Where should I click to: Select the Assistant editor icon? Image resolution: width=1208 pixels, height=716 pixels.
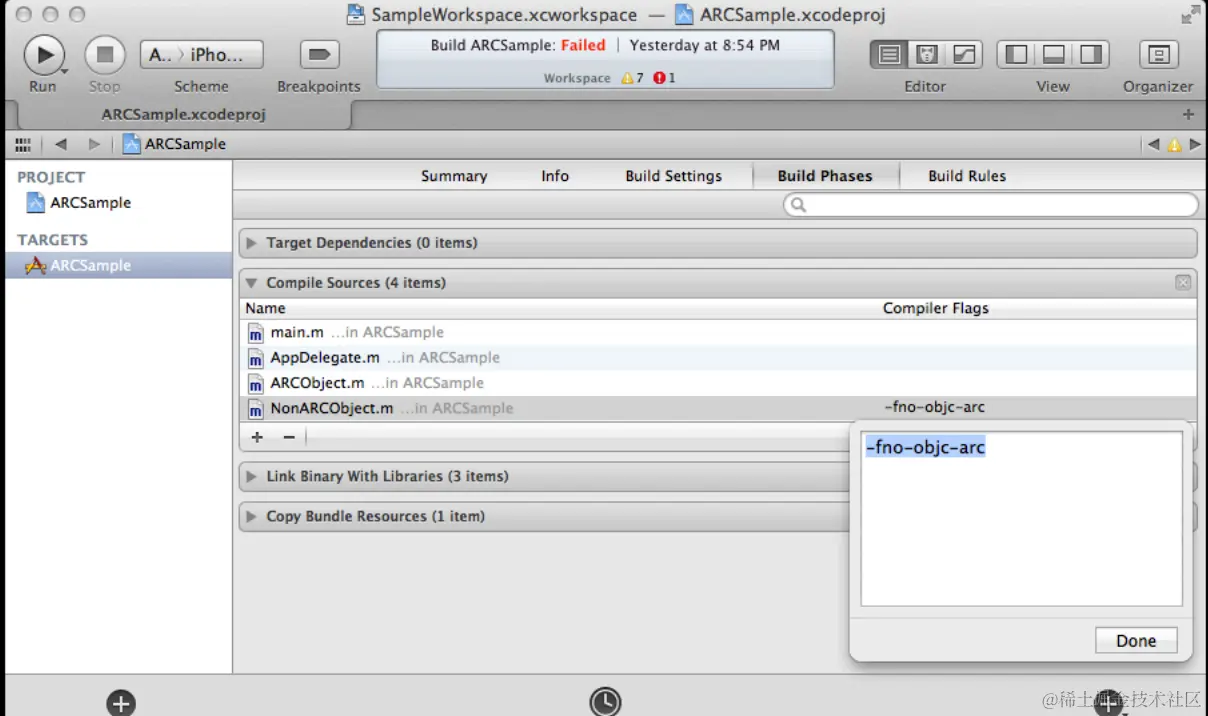[926, 55]
